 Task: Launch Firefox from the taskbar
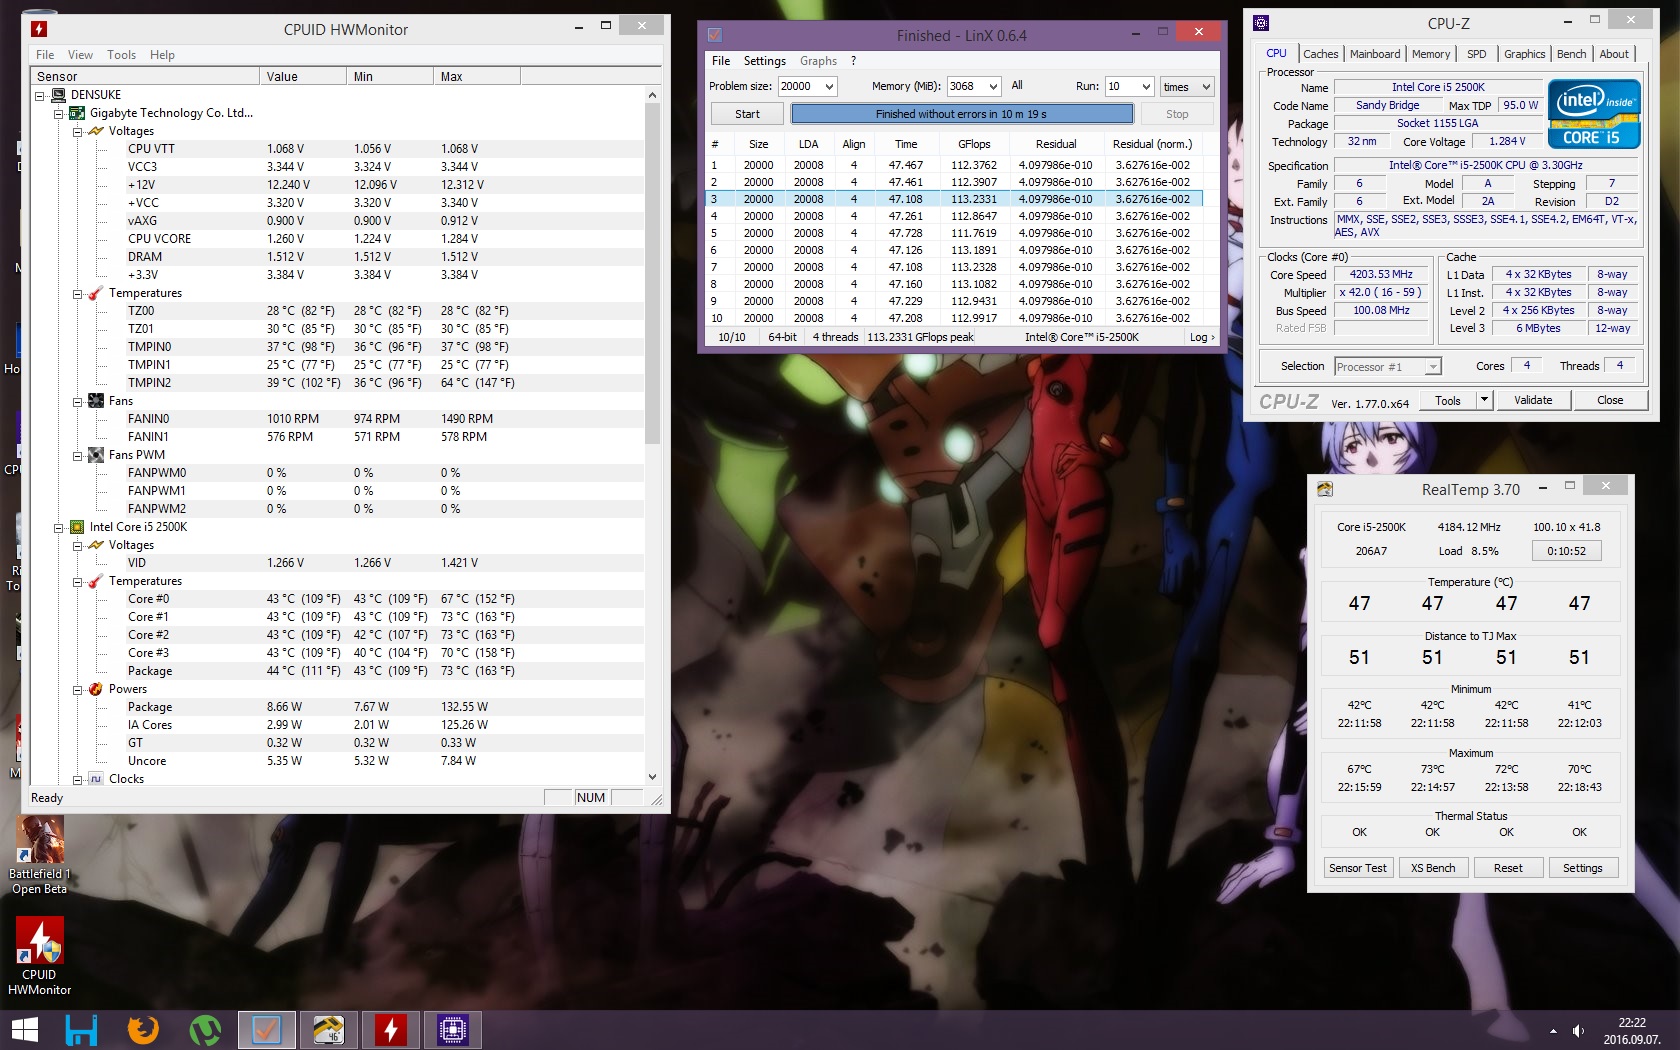tap(143, 1030)
